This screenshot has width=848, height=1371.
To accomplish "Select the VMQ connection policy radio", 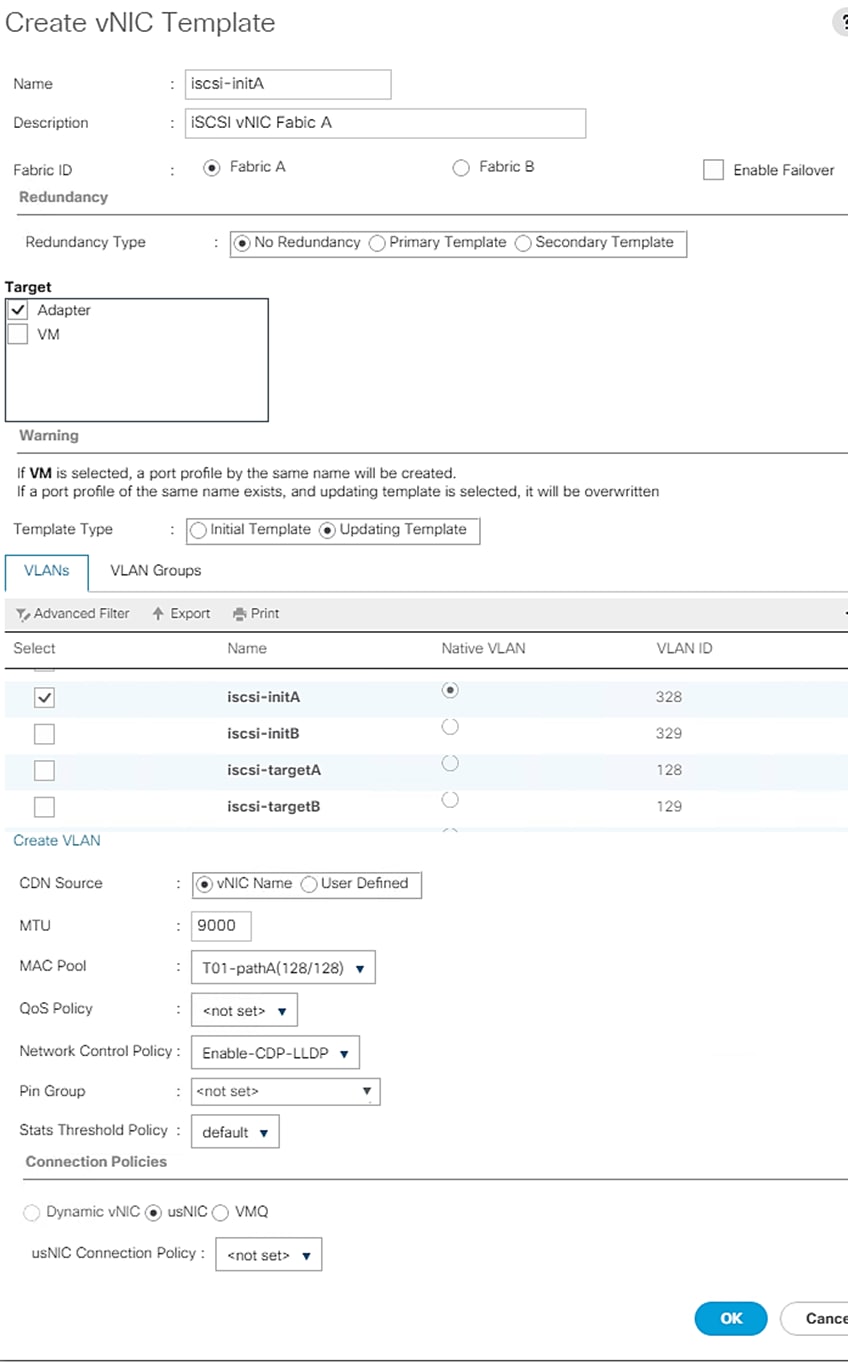I will (221, 1212).
